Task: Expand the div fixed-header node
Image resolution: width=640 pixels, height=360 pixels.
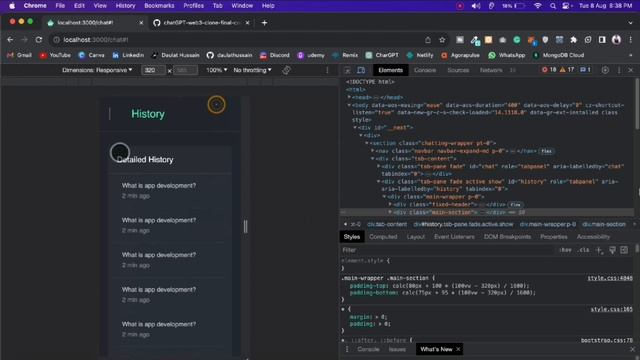Action: tap(390, 204)
